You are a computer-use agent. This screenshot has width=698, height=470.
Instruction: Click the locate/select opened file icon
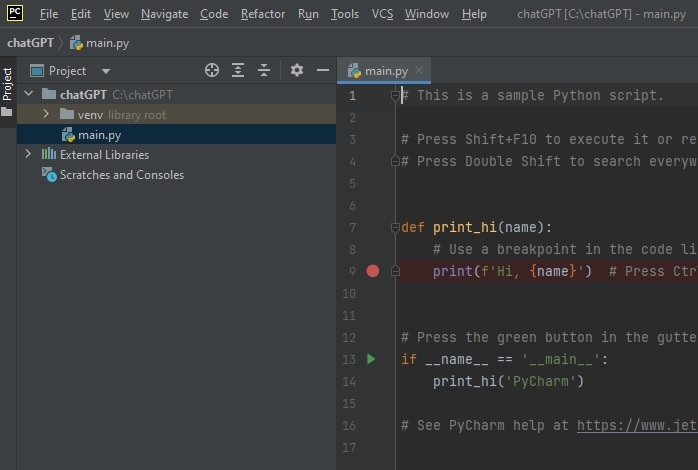click(212, 70)
